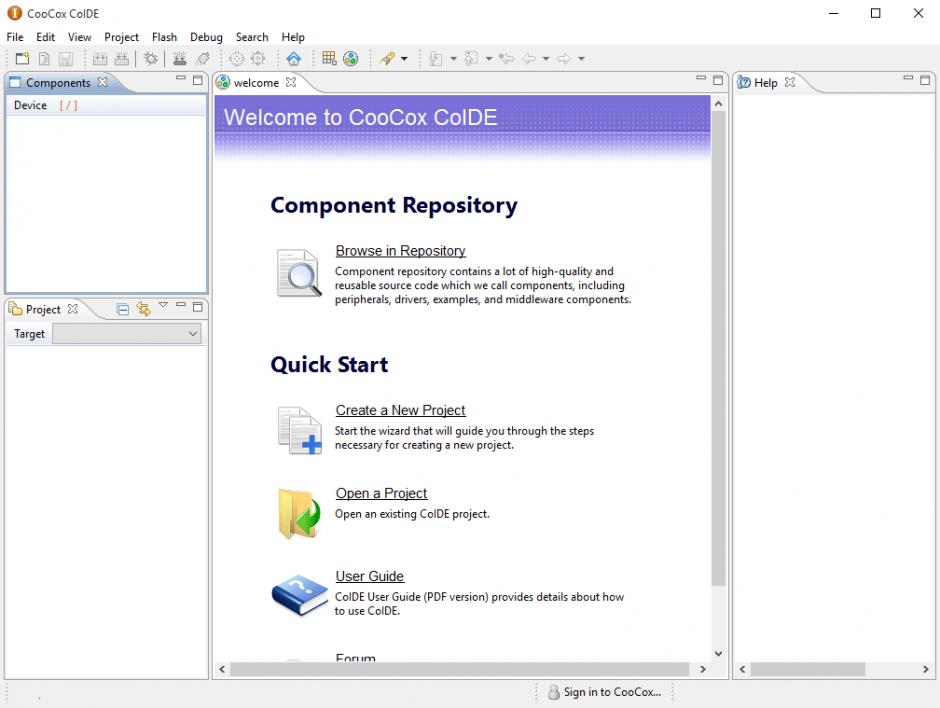Click the rocket External Tools icon
This screenshot has width=940, height=708.
tap(387, 59)
